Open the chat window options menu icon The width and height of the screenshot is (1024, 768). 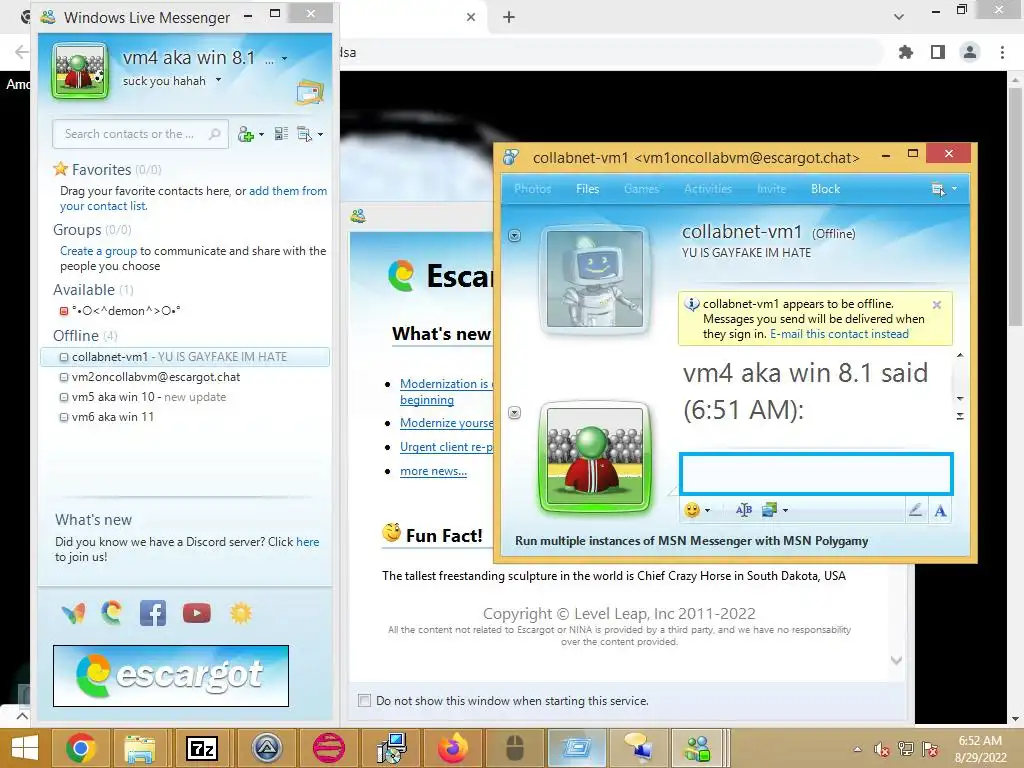[938, 189]
